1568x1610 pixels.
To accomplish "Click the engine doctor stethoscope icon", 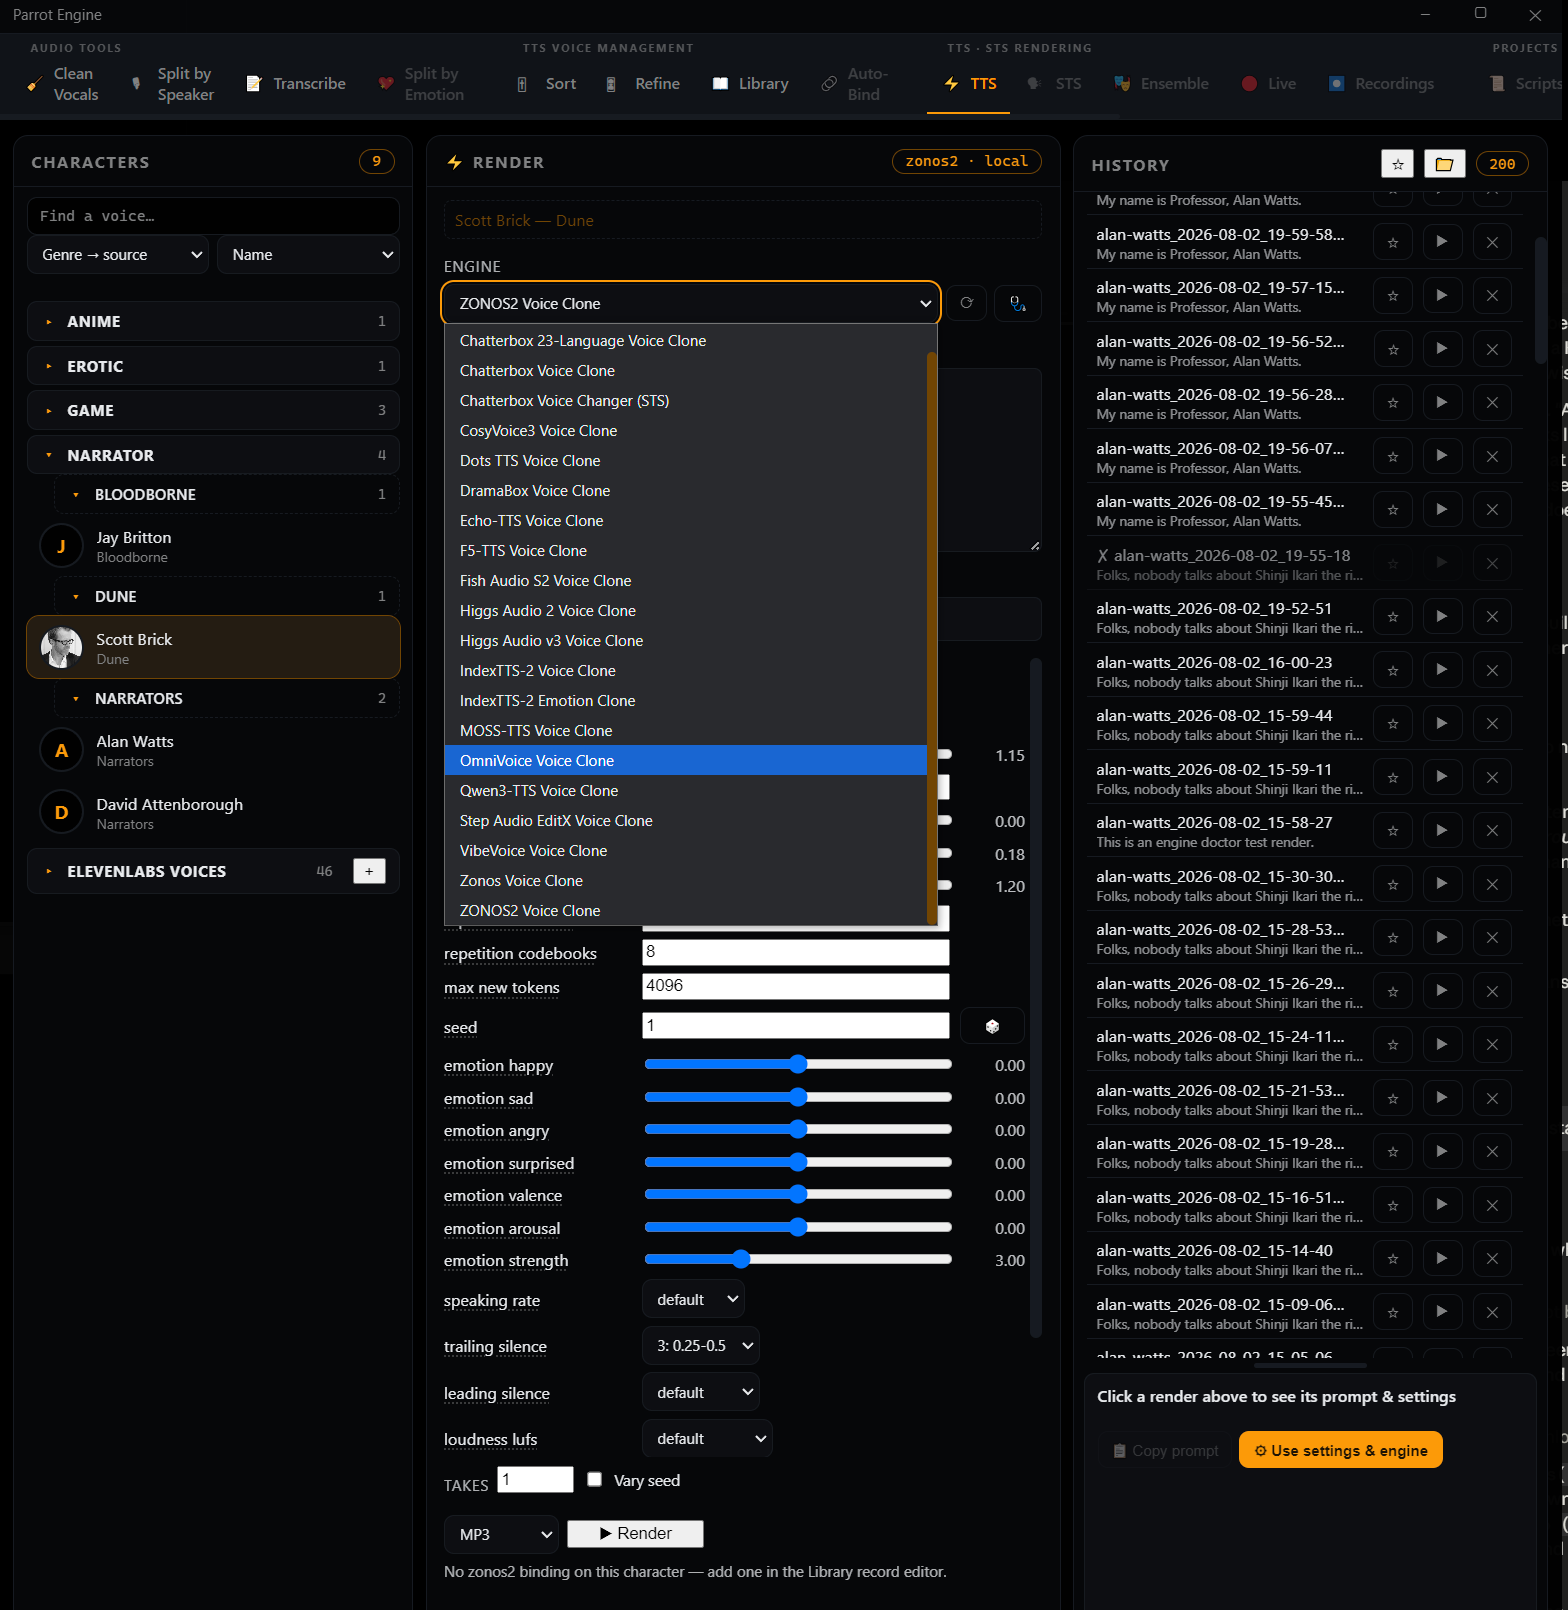I will (x=1018, y=303).
